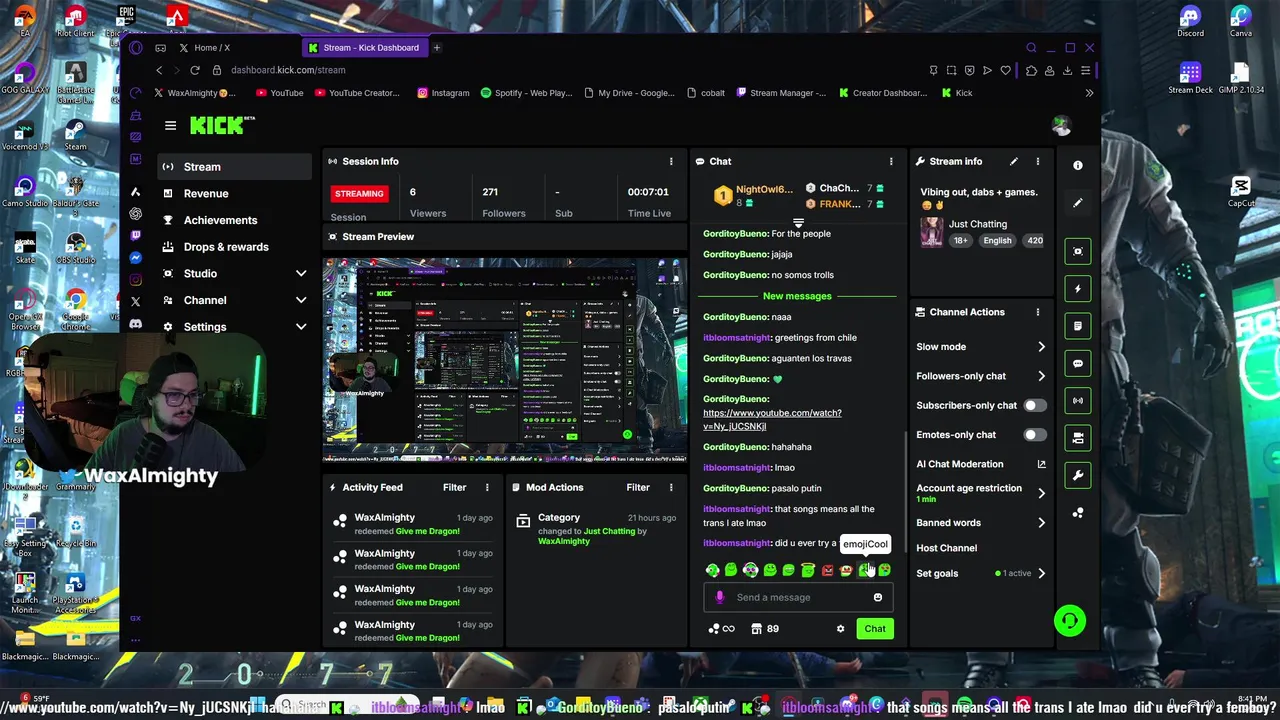Click the microphone icon in message box
Screen dimensions: 1280x720
(x=719, y=597)
